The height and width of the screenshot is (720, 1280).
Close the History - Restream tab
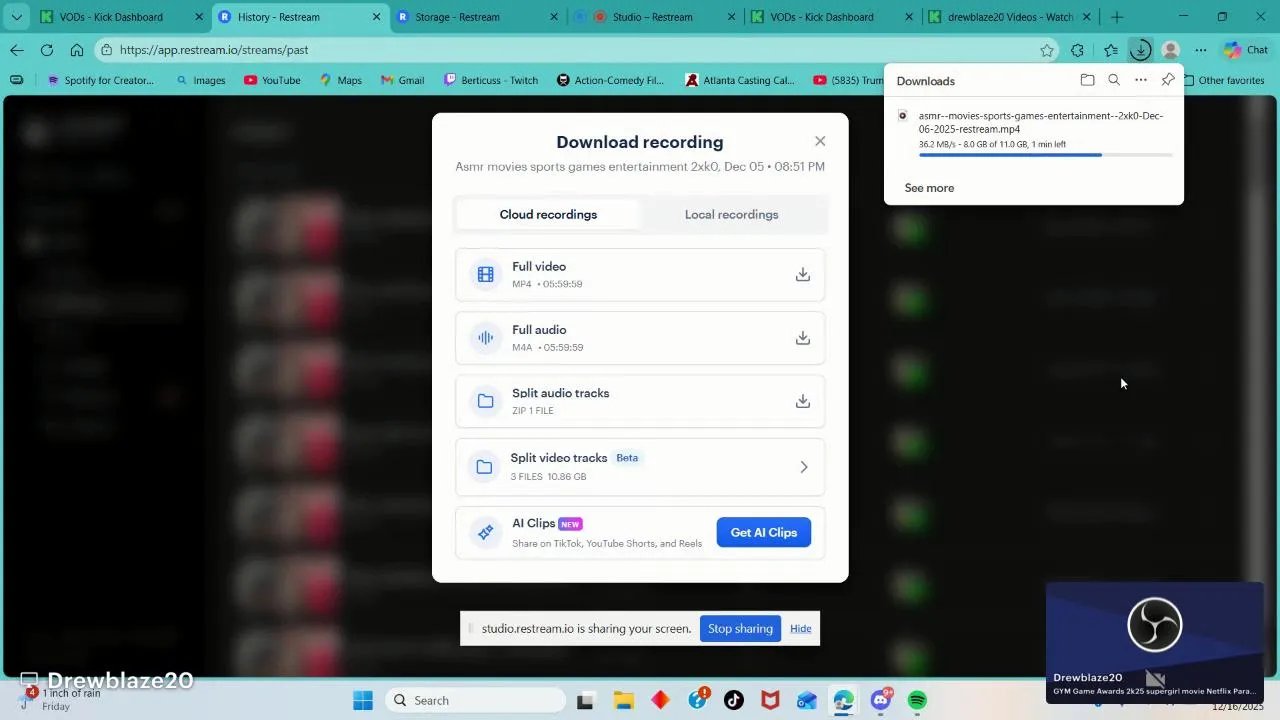[x=376, y=17]
